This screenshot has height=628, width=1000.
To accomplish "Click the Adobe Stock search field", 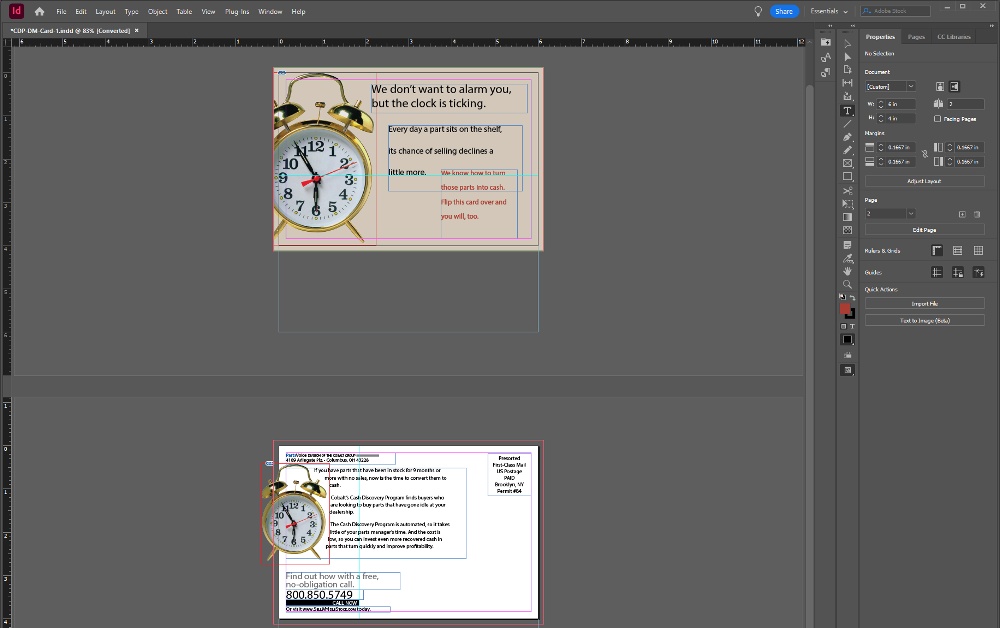I will [x=895, y=11].
